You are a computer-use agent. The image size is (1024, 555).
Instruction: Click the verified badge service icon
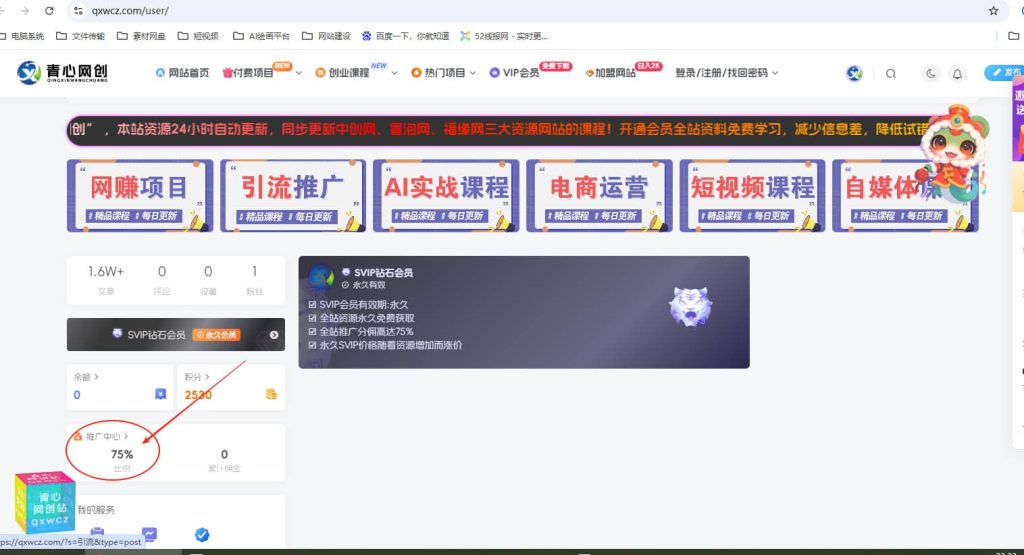point(202,535)
